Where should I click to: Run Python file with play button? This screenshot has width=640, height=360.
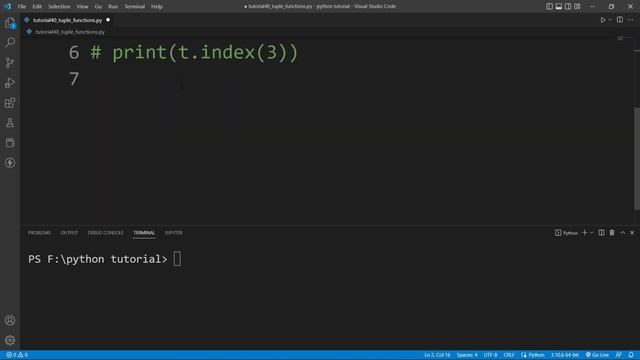[602, 20]
